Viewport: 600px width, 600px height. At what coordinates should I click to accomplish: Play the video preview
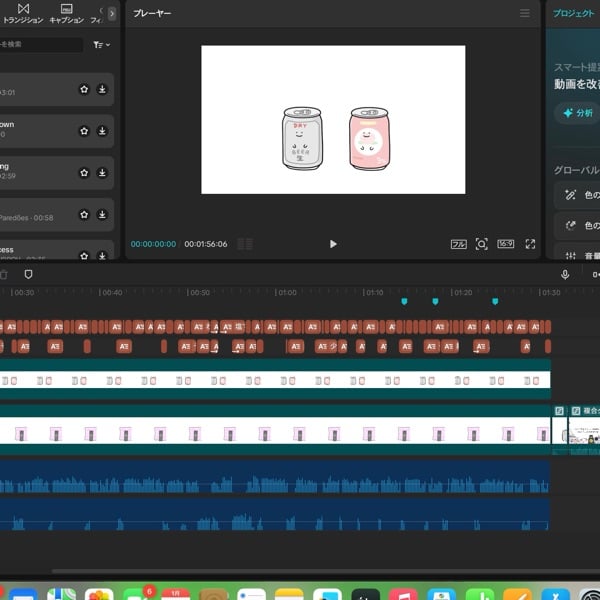click(333, 244)
